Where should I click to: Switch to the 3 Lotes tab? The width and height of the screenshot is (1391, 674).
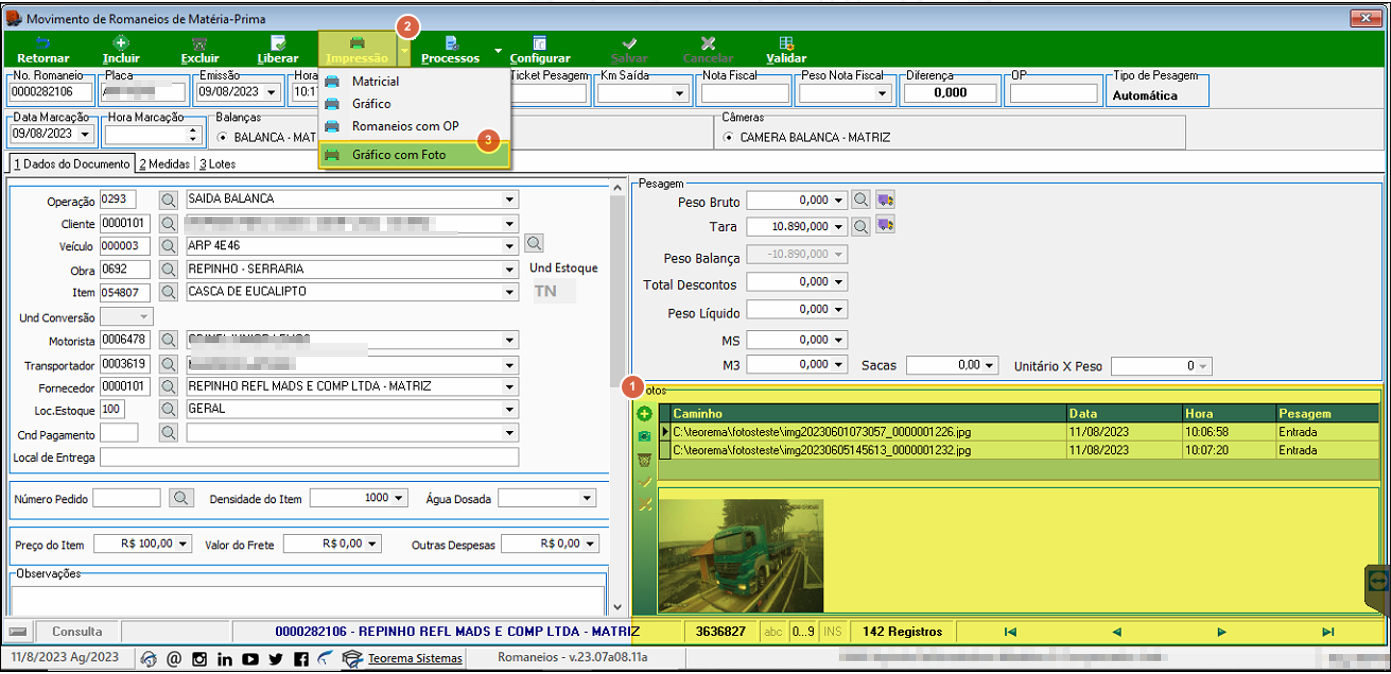click(217, 164)
